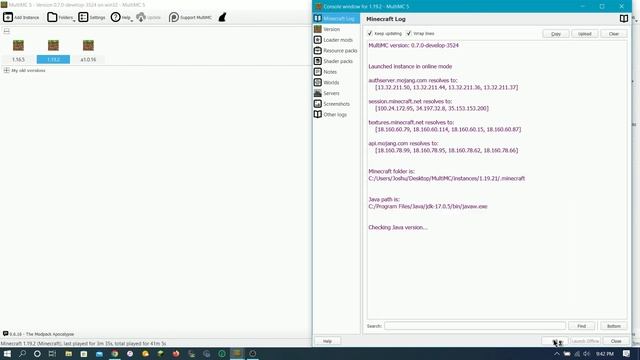Image resolution: width=640 pixels, height=360 pixels.
Task: Click the log Search input field
Action: pos(475,326)
